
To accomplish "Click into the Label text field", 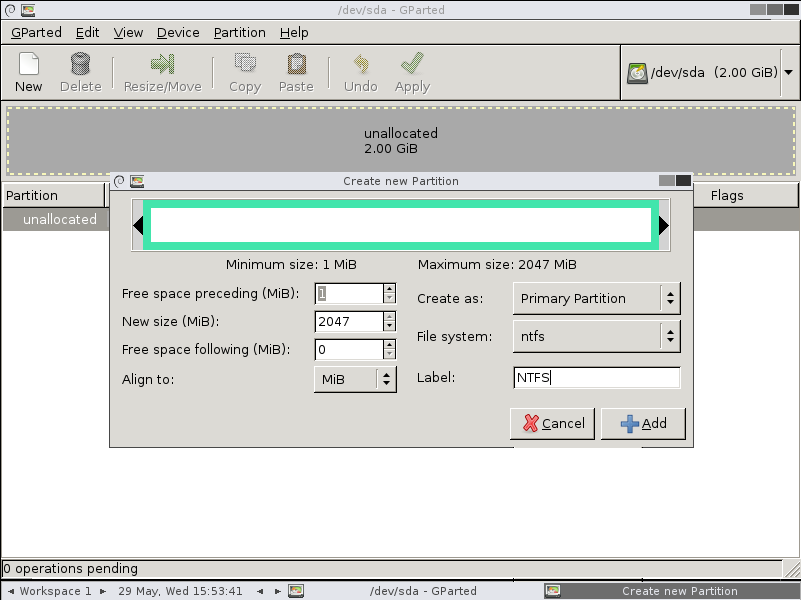I will coord(597,378).
